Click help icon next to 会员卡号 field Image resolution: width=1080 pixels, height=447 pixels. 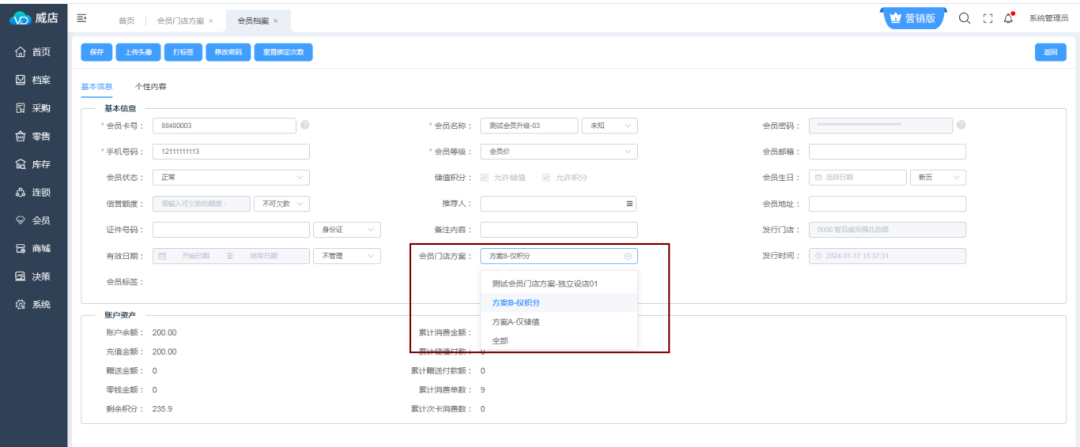click(304, 125)
